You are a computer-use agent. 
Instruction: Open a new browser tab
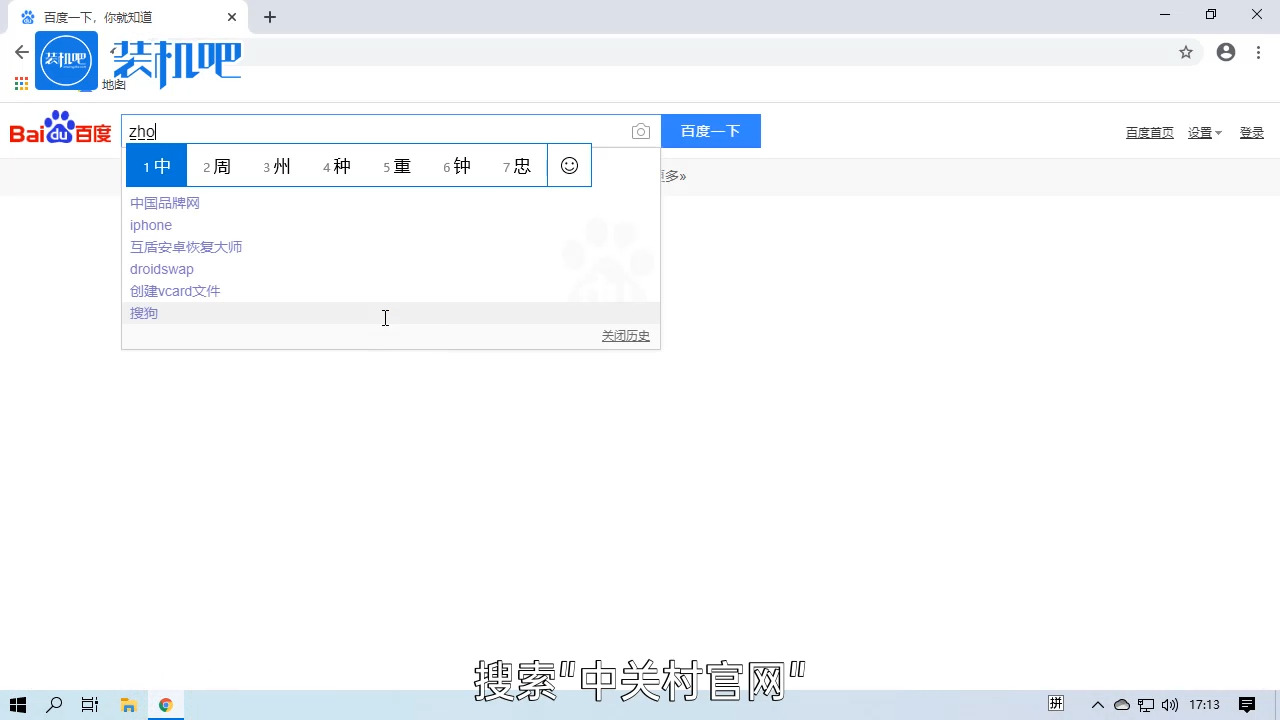coord(270,17)
